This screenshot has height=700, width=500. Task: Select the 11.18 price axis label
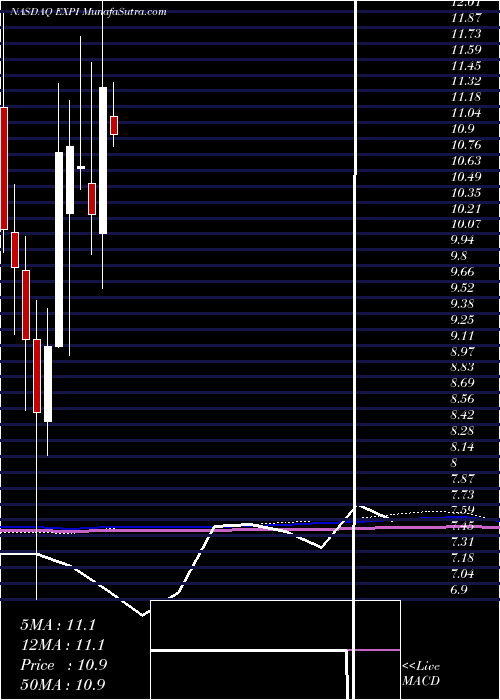point(466,97)
